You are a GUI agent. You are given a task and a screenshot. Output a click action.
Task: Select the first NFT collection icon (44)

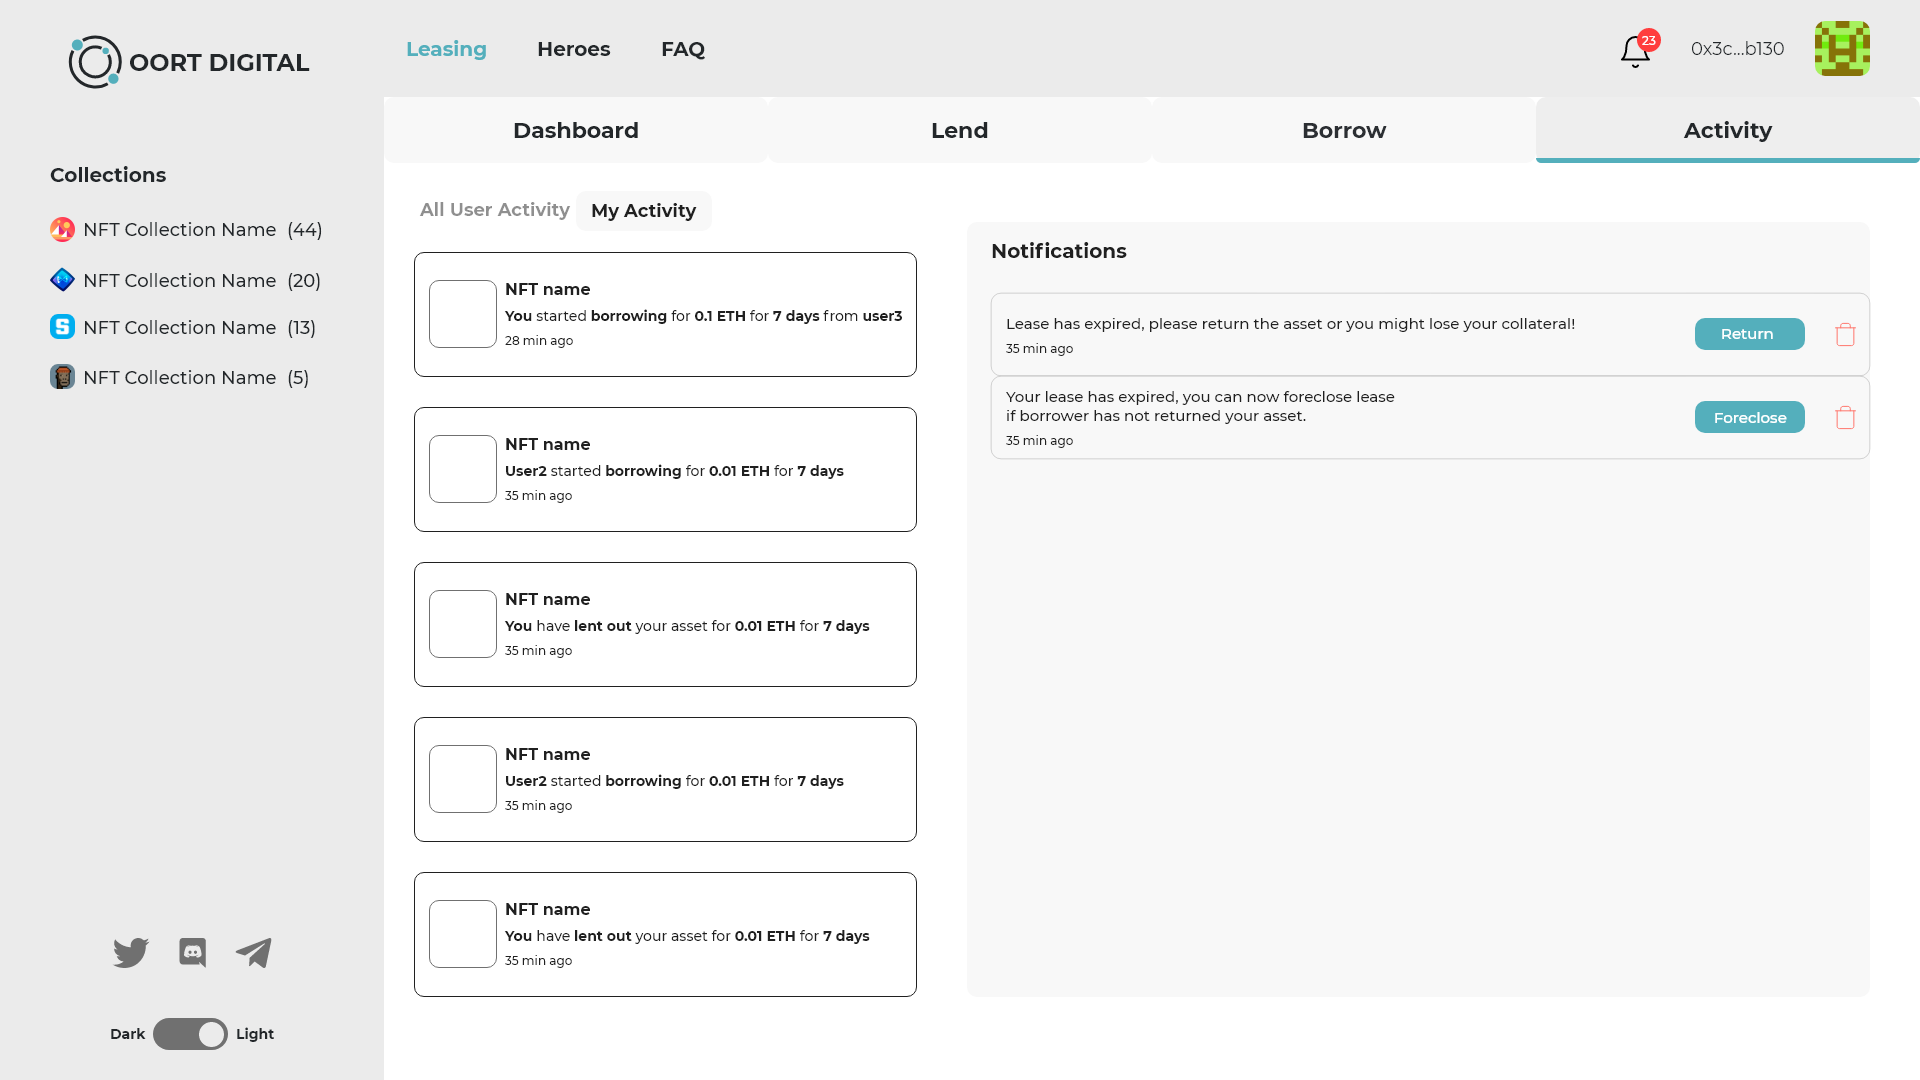[x=62, y=229]
